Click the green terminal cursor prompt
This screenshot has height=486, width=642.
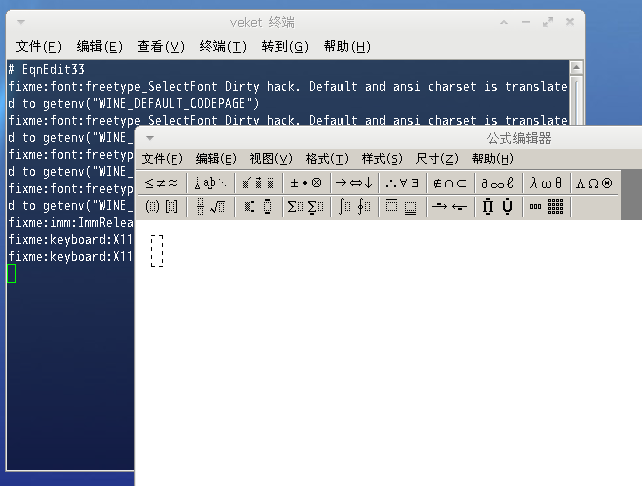(11, 274)
